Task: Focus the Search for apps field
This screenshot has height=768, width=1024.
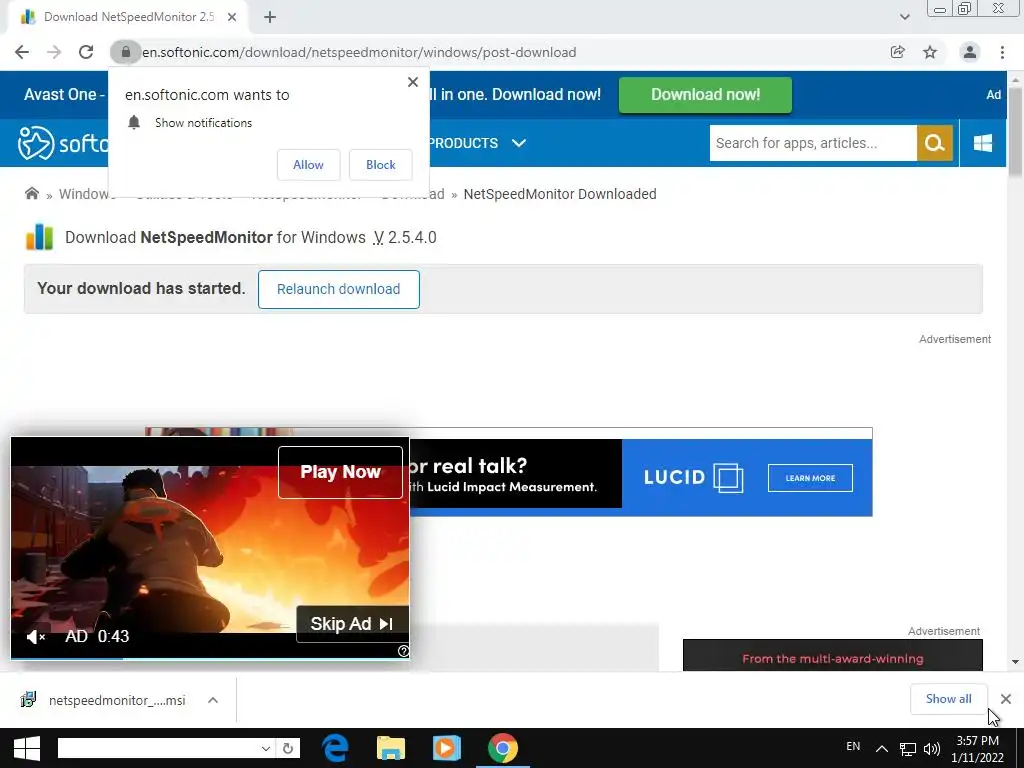Action: (813, 143)
